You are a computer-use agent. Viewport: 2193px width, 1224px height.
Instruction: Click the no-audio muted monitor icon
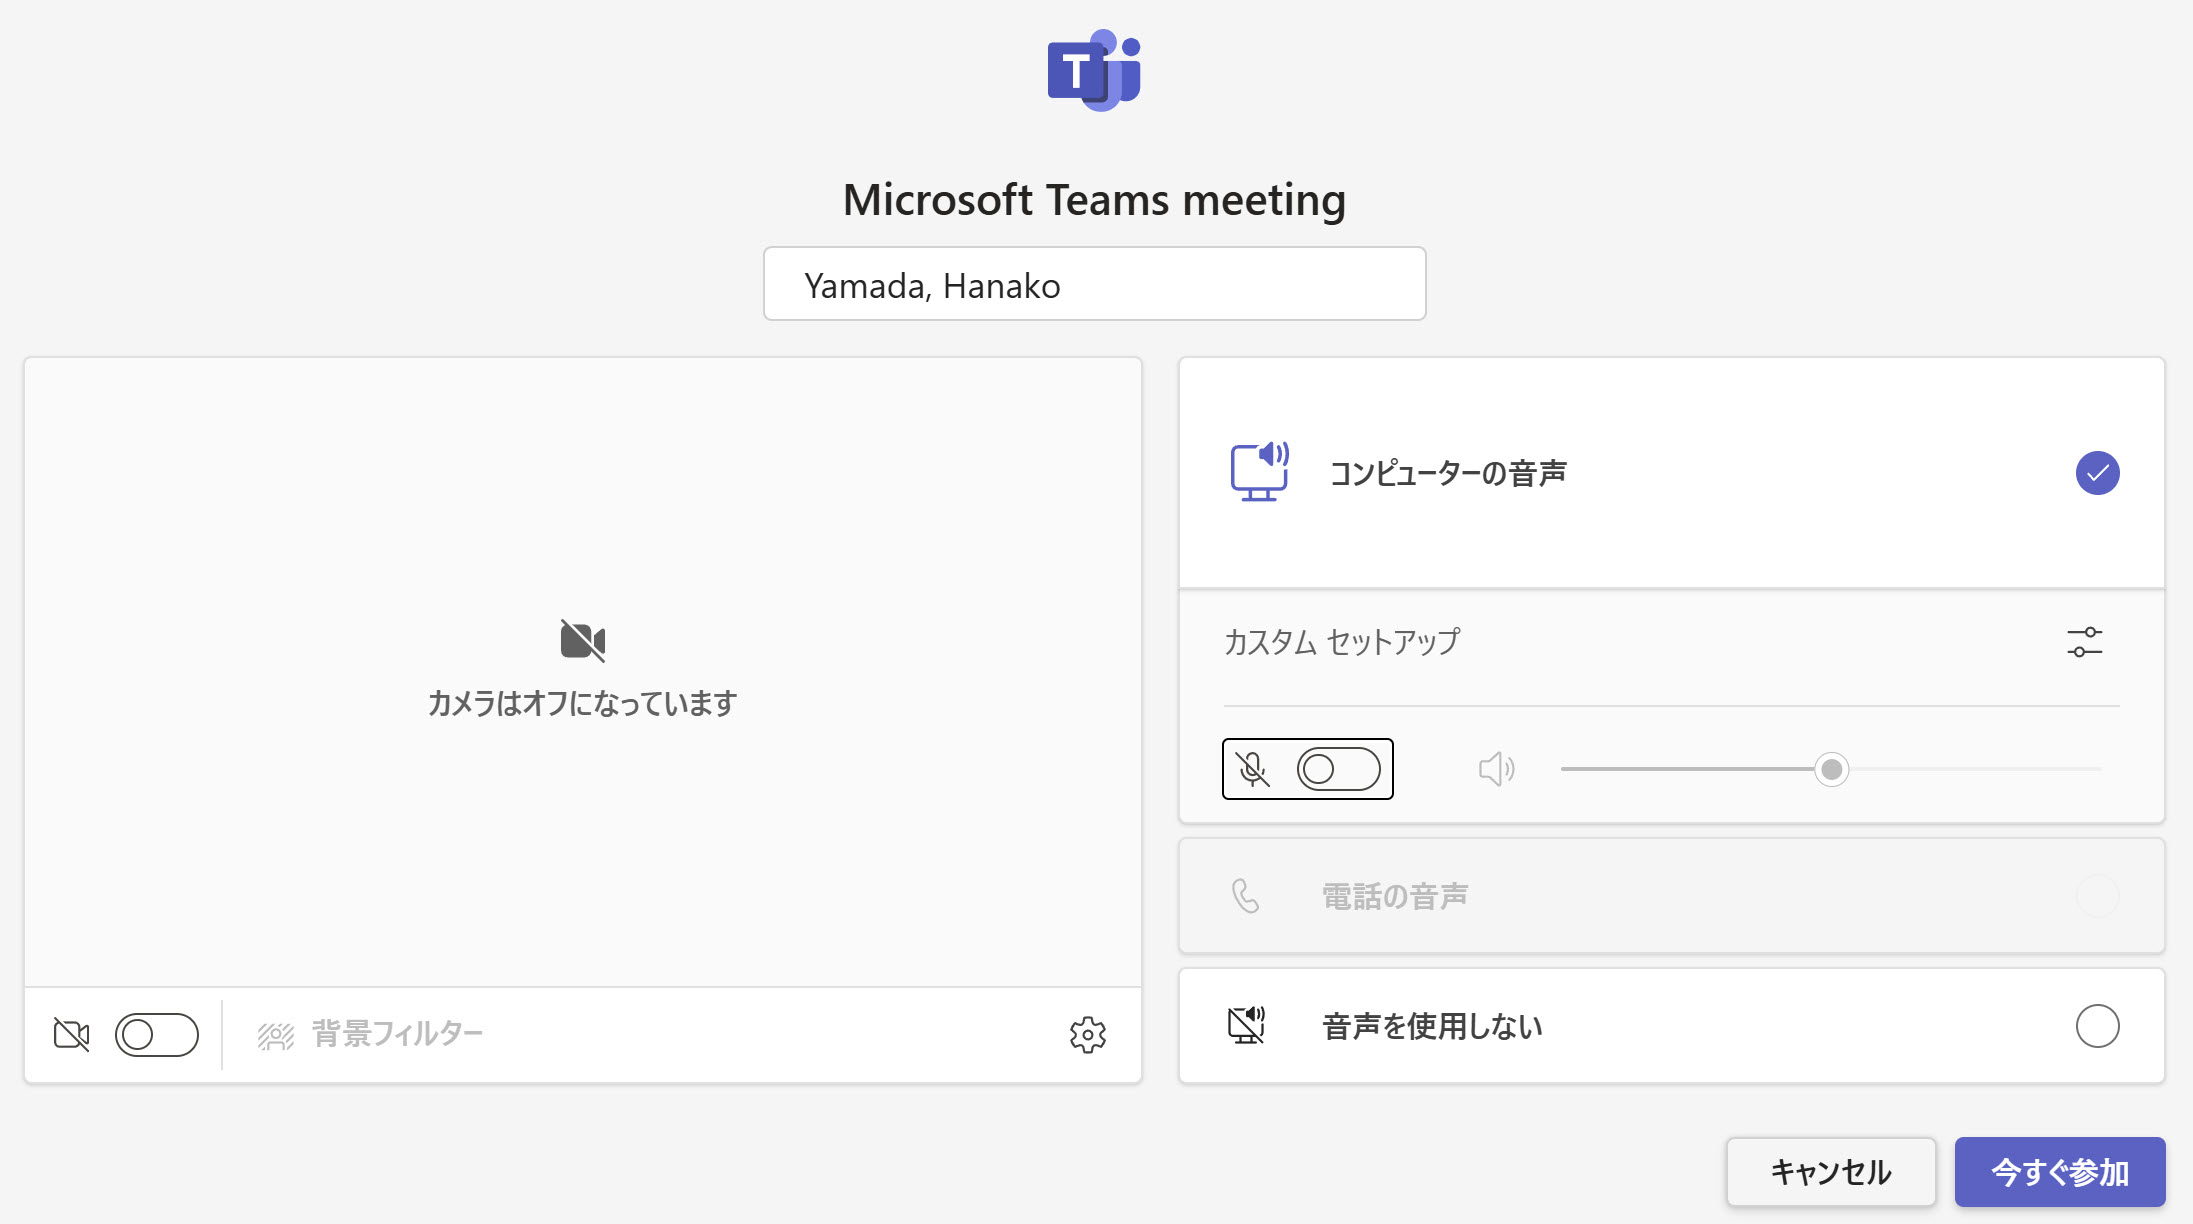click(1246, 1025)
